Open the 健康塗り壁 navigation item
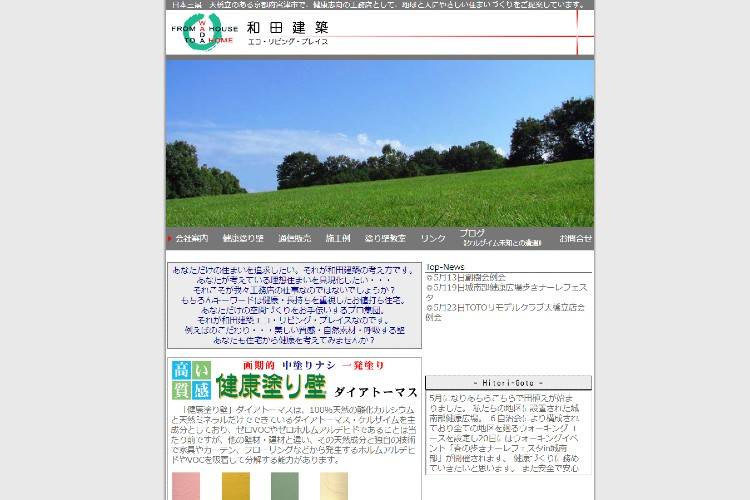The width and height of the screenshot is (750, 500). point(243,239)
